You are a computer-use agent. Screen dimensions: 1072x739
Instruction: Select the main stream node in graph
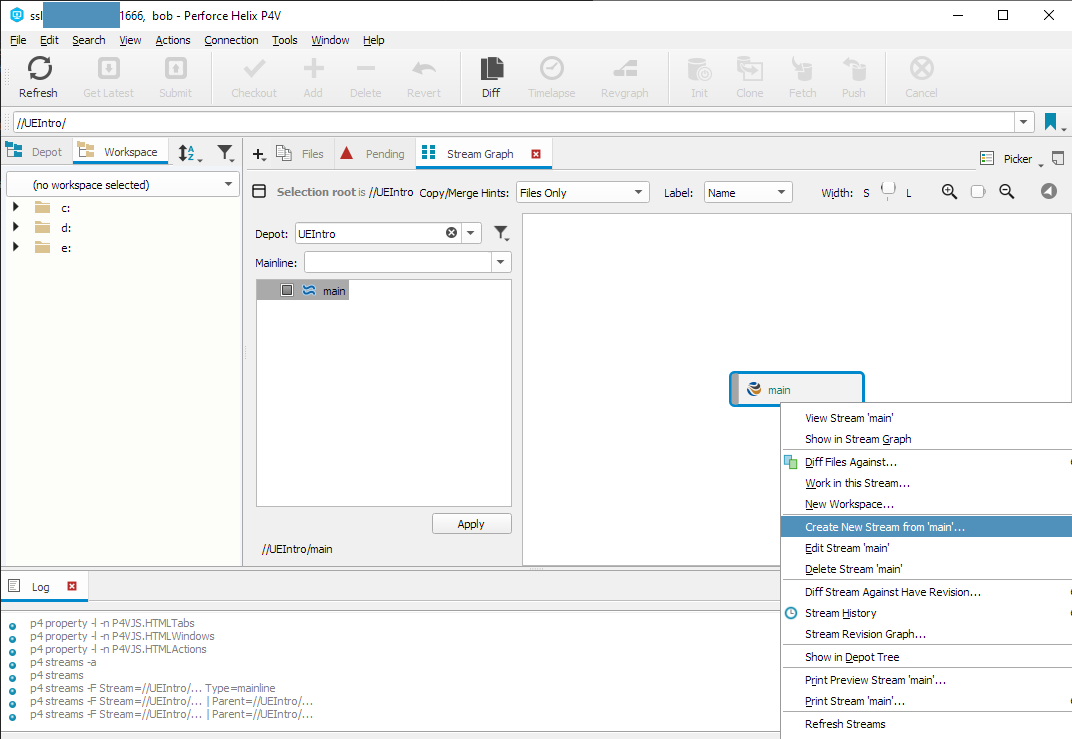click(797, 389)
